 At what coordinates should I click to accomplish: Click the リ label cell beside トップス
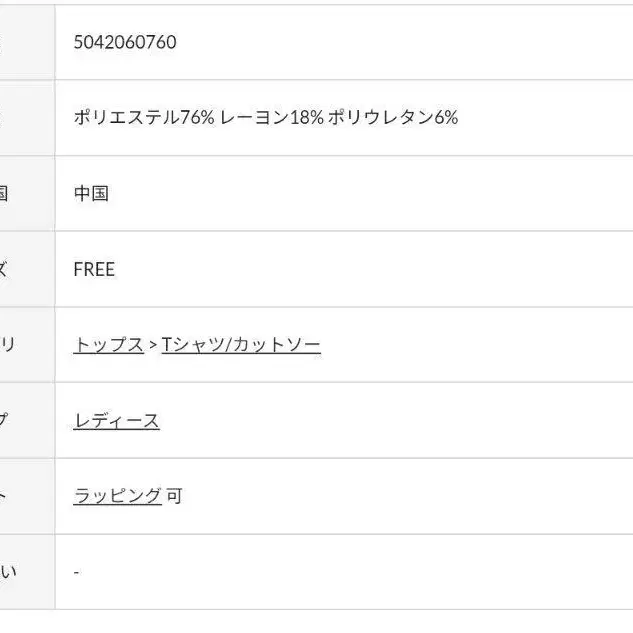tap(20, 345)
